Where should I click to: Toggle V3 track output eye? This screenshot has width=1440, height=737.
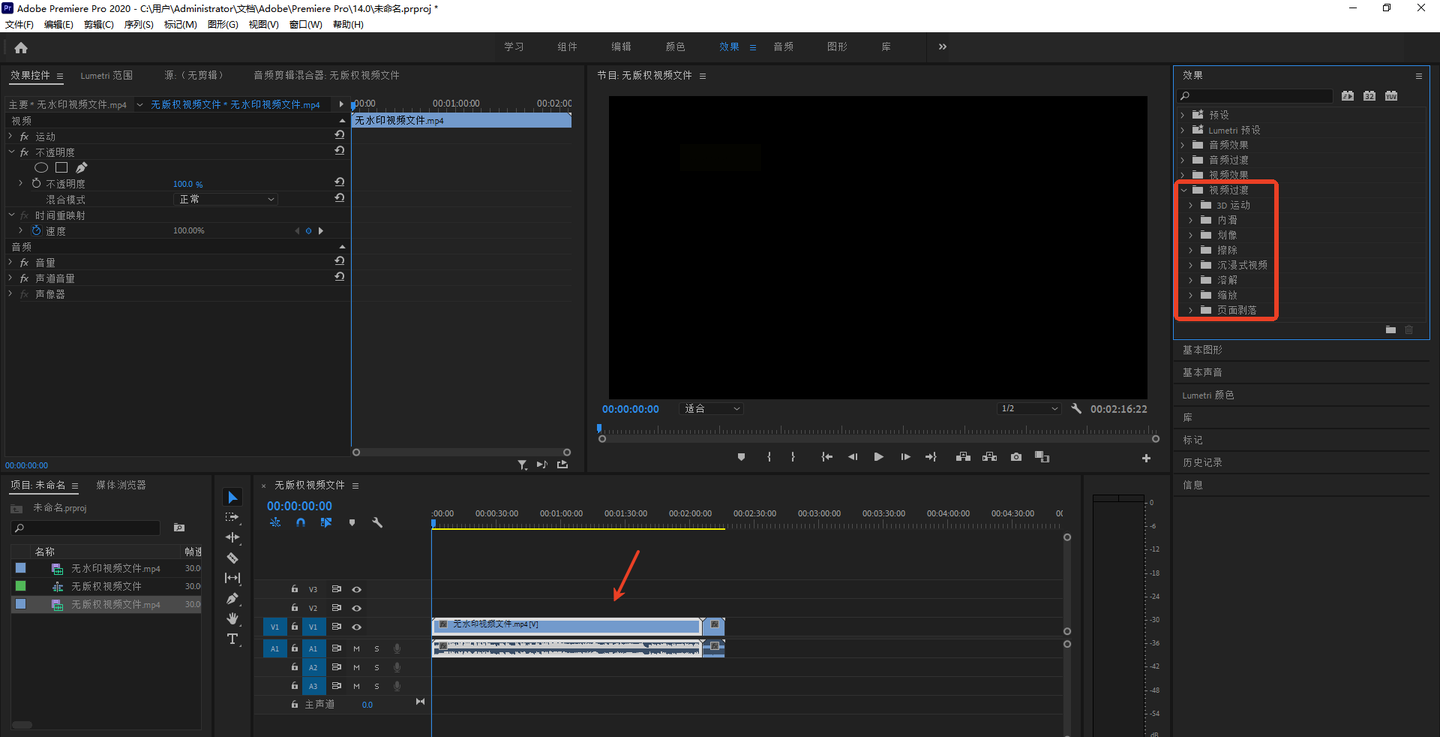pos(356,590)
